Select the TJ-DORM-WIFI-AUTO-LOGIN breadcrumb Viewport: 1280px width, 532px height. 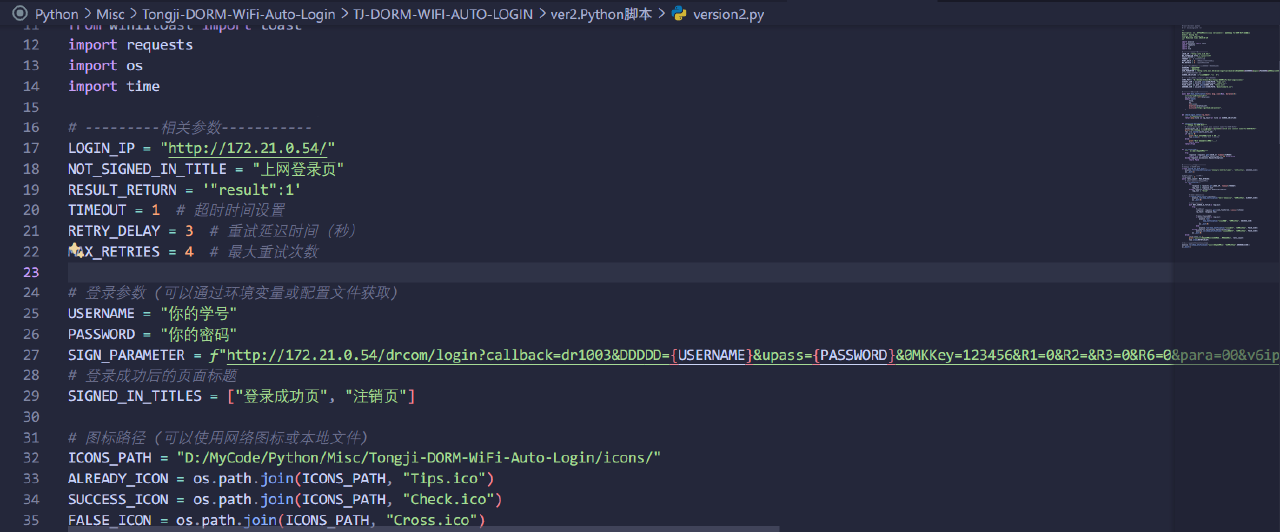click(444, 14)
